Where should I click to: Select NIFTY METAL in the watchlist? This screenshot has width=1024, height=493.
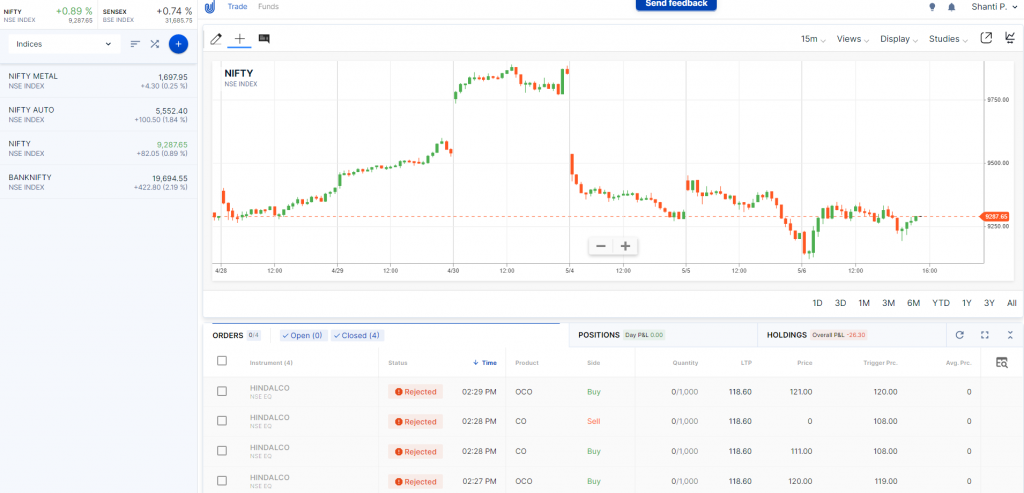pyautogui.click(x=98, y=81)
